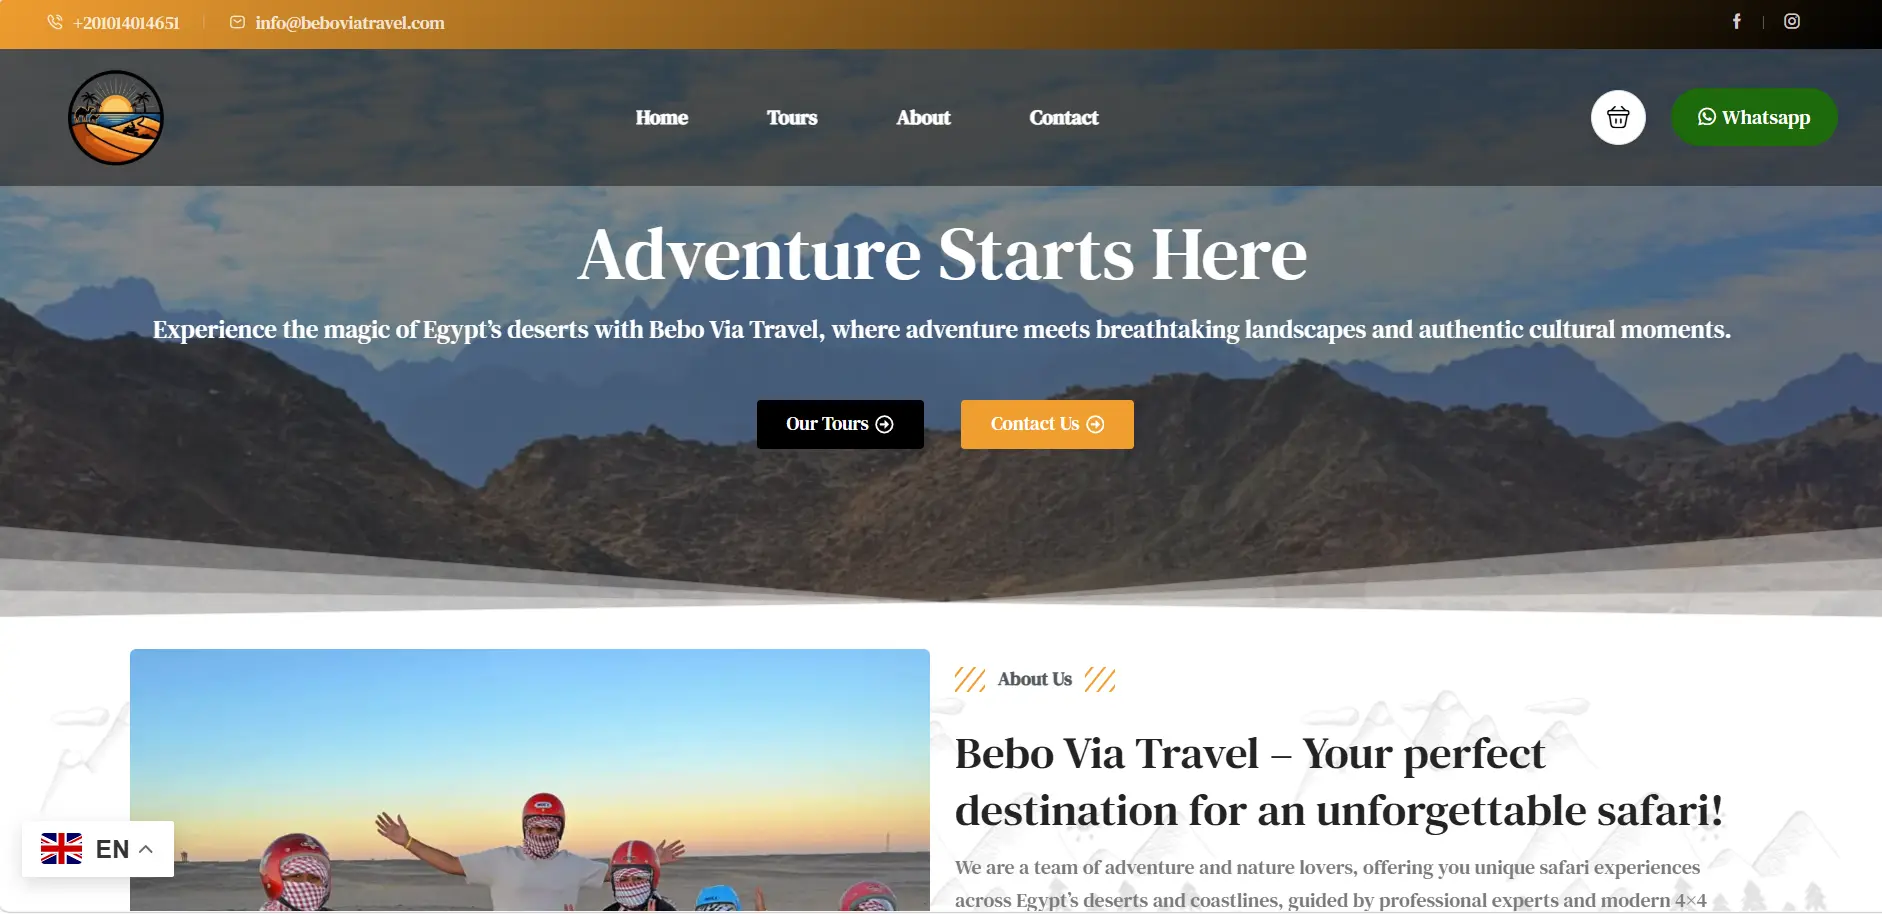The height and width of the screenshot is (914, 1882).
Task: Click the Bebo Via Travel logo
Action: coord(116,117)
